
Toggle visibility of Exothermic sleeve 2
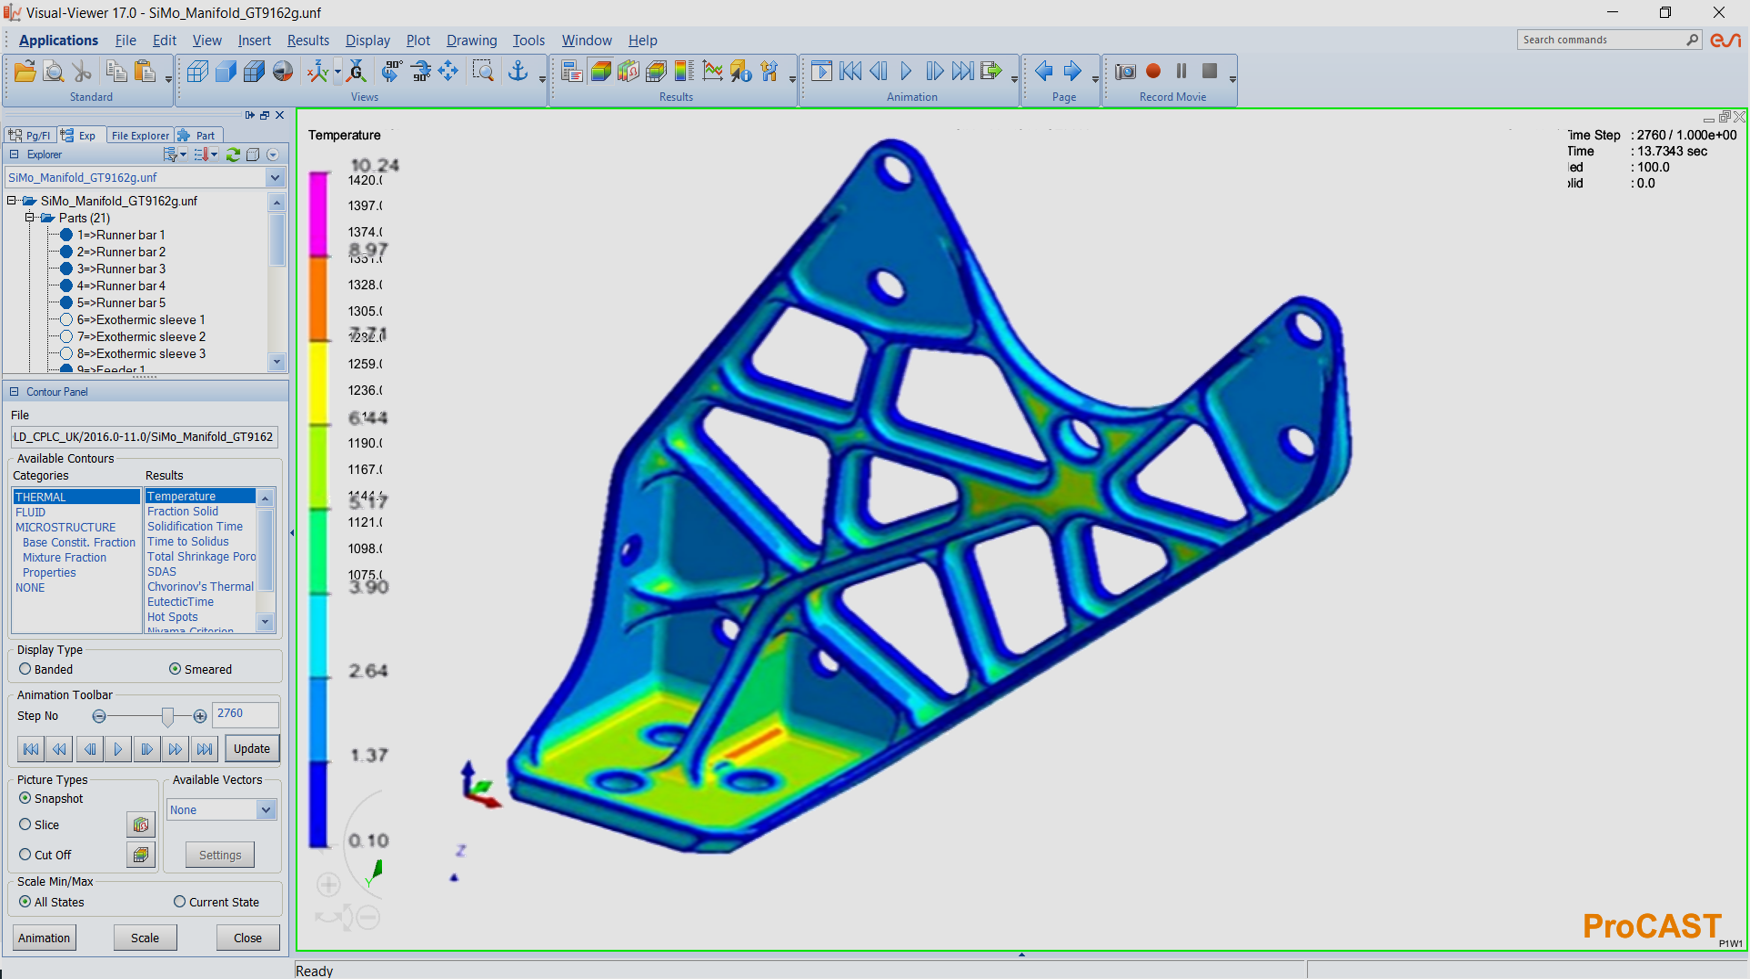(67, 337)
